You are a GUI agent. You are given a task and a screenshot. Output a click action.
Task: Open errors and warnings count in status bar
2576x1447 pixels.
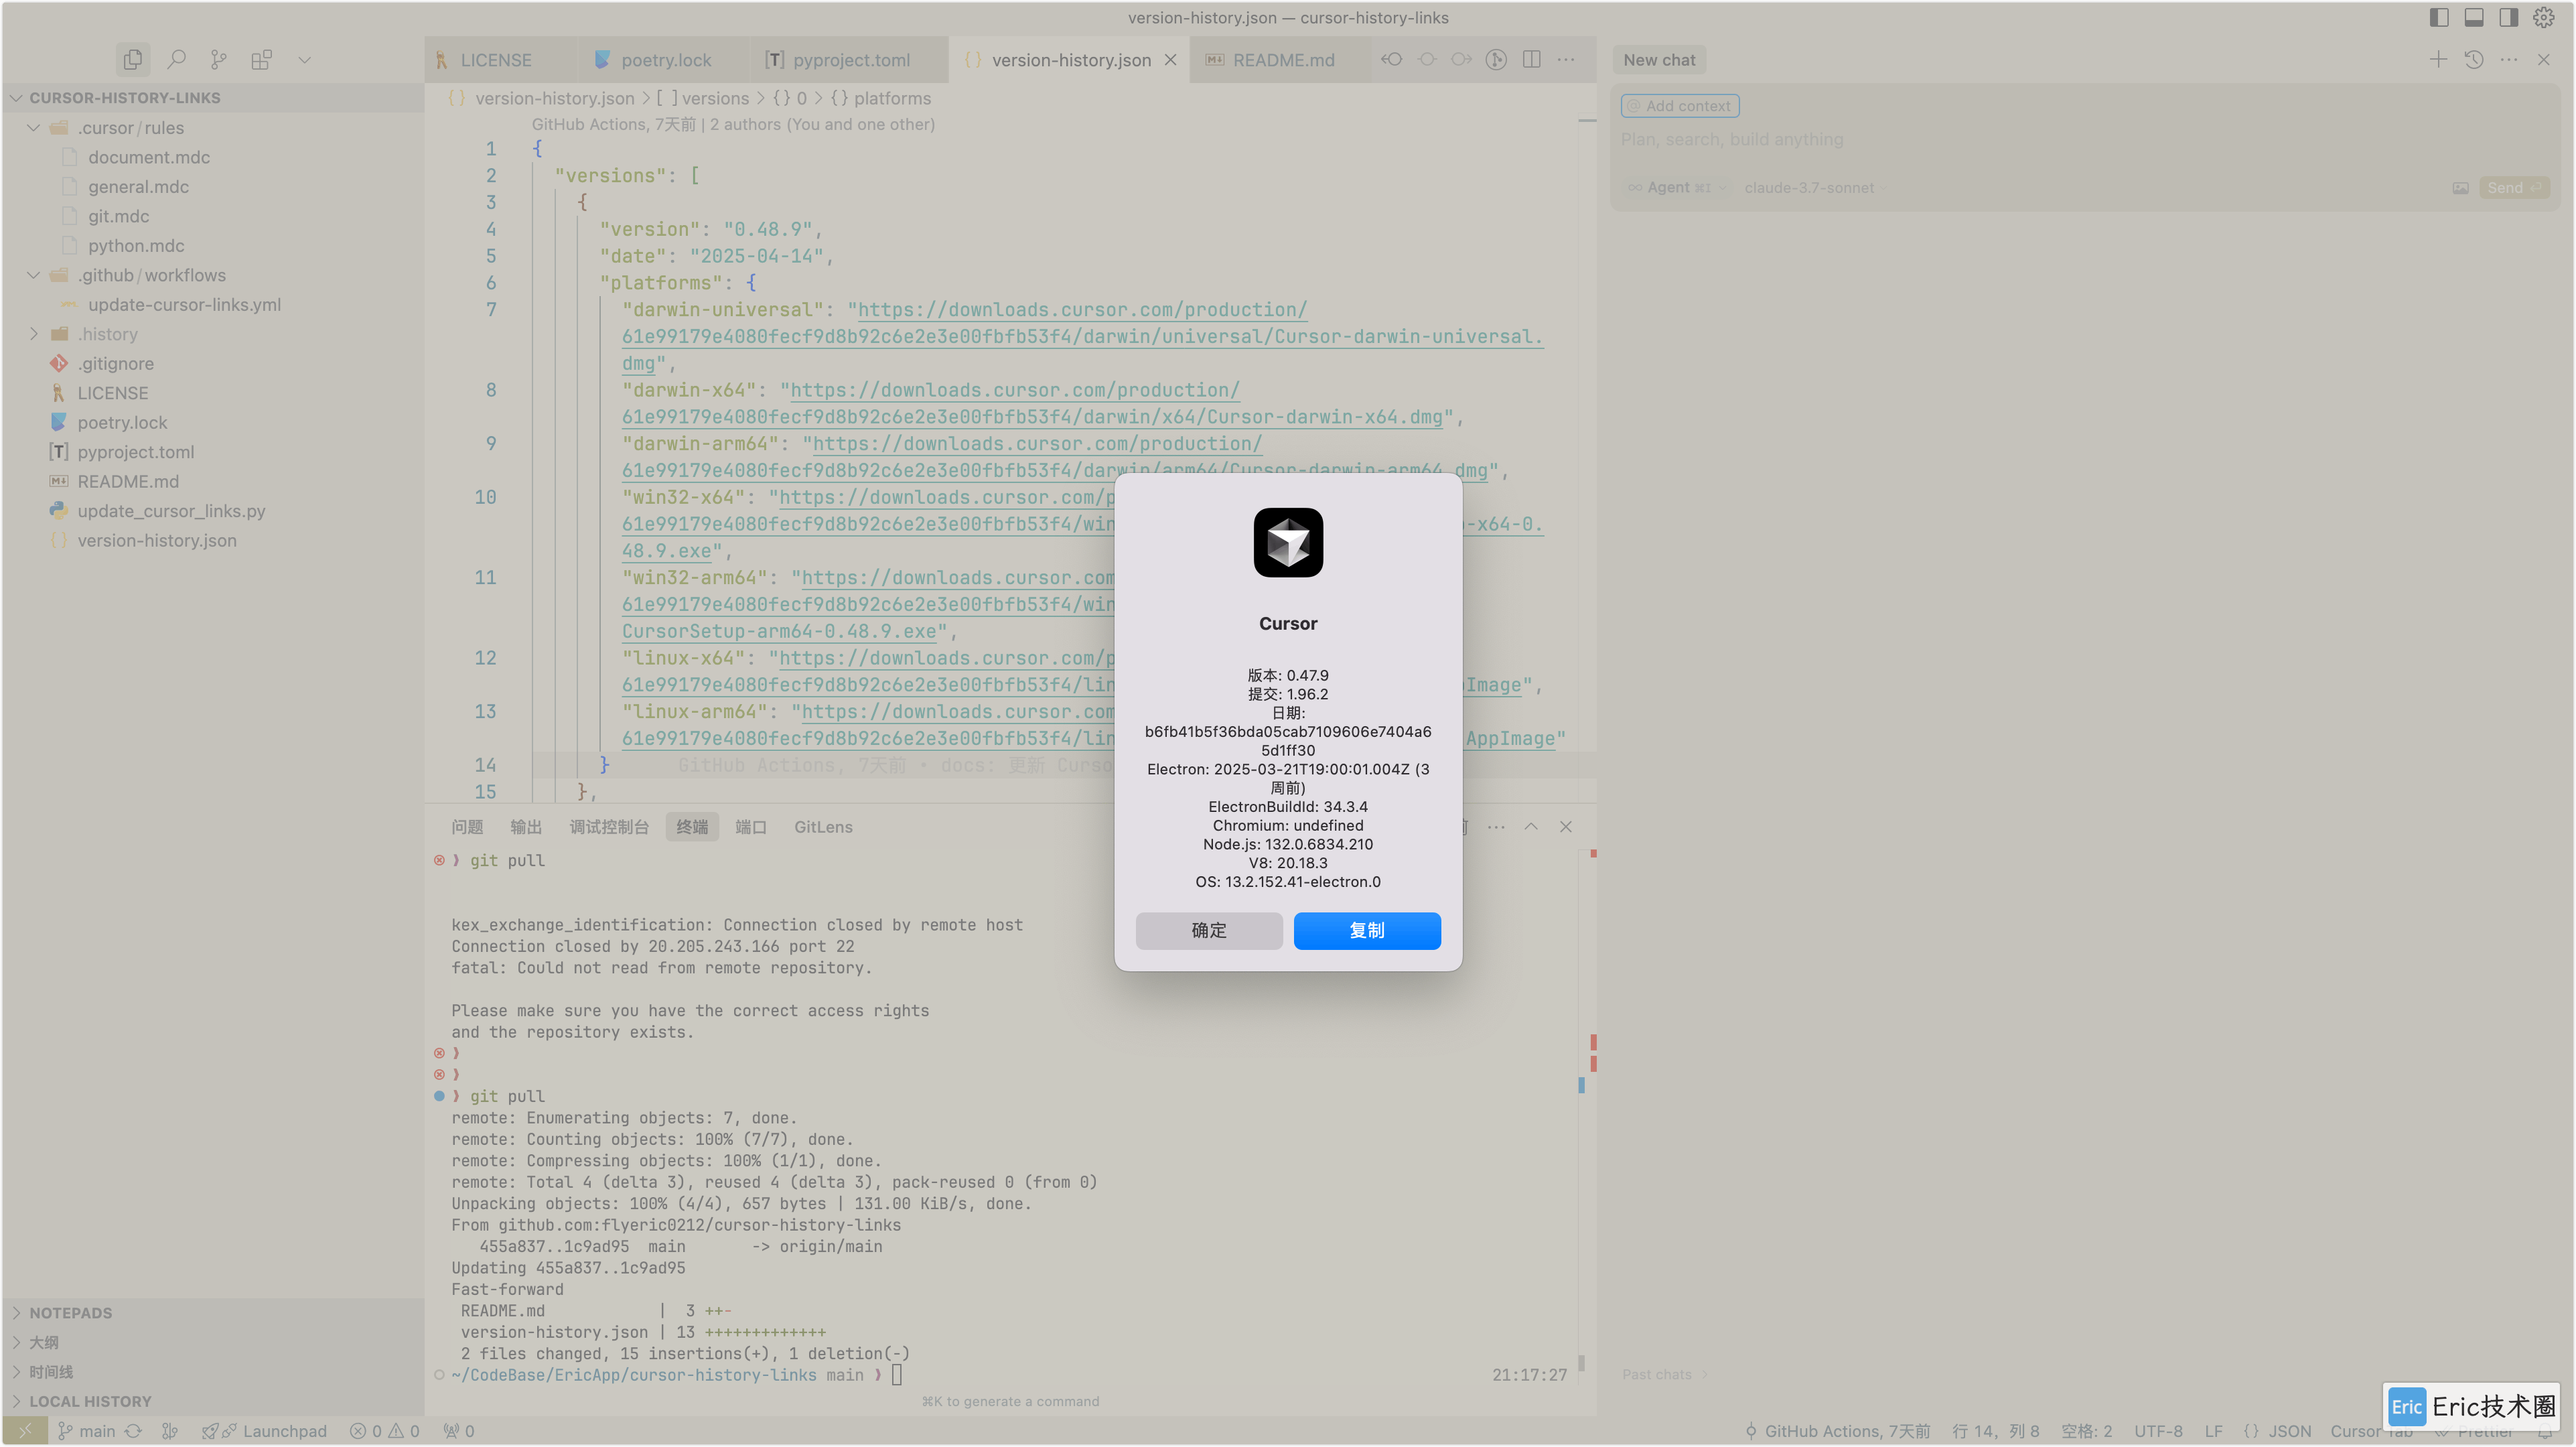[x=385, y=1432]
